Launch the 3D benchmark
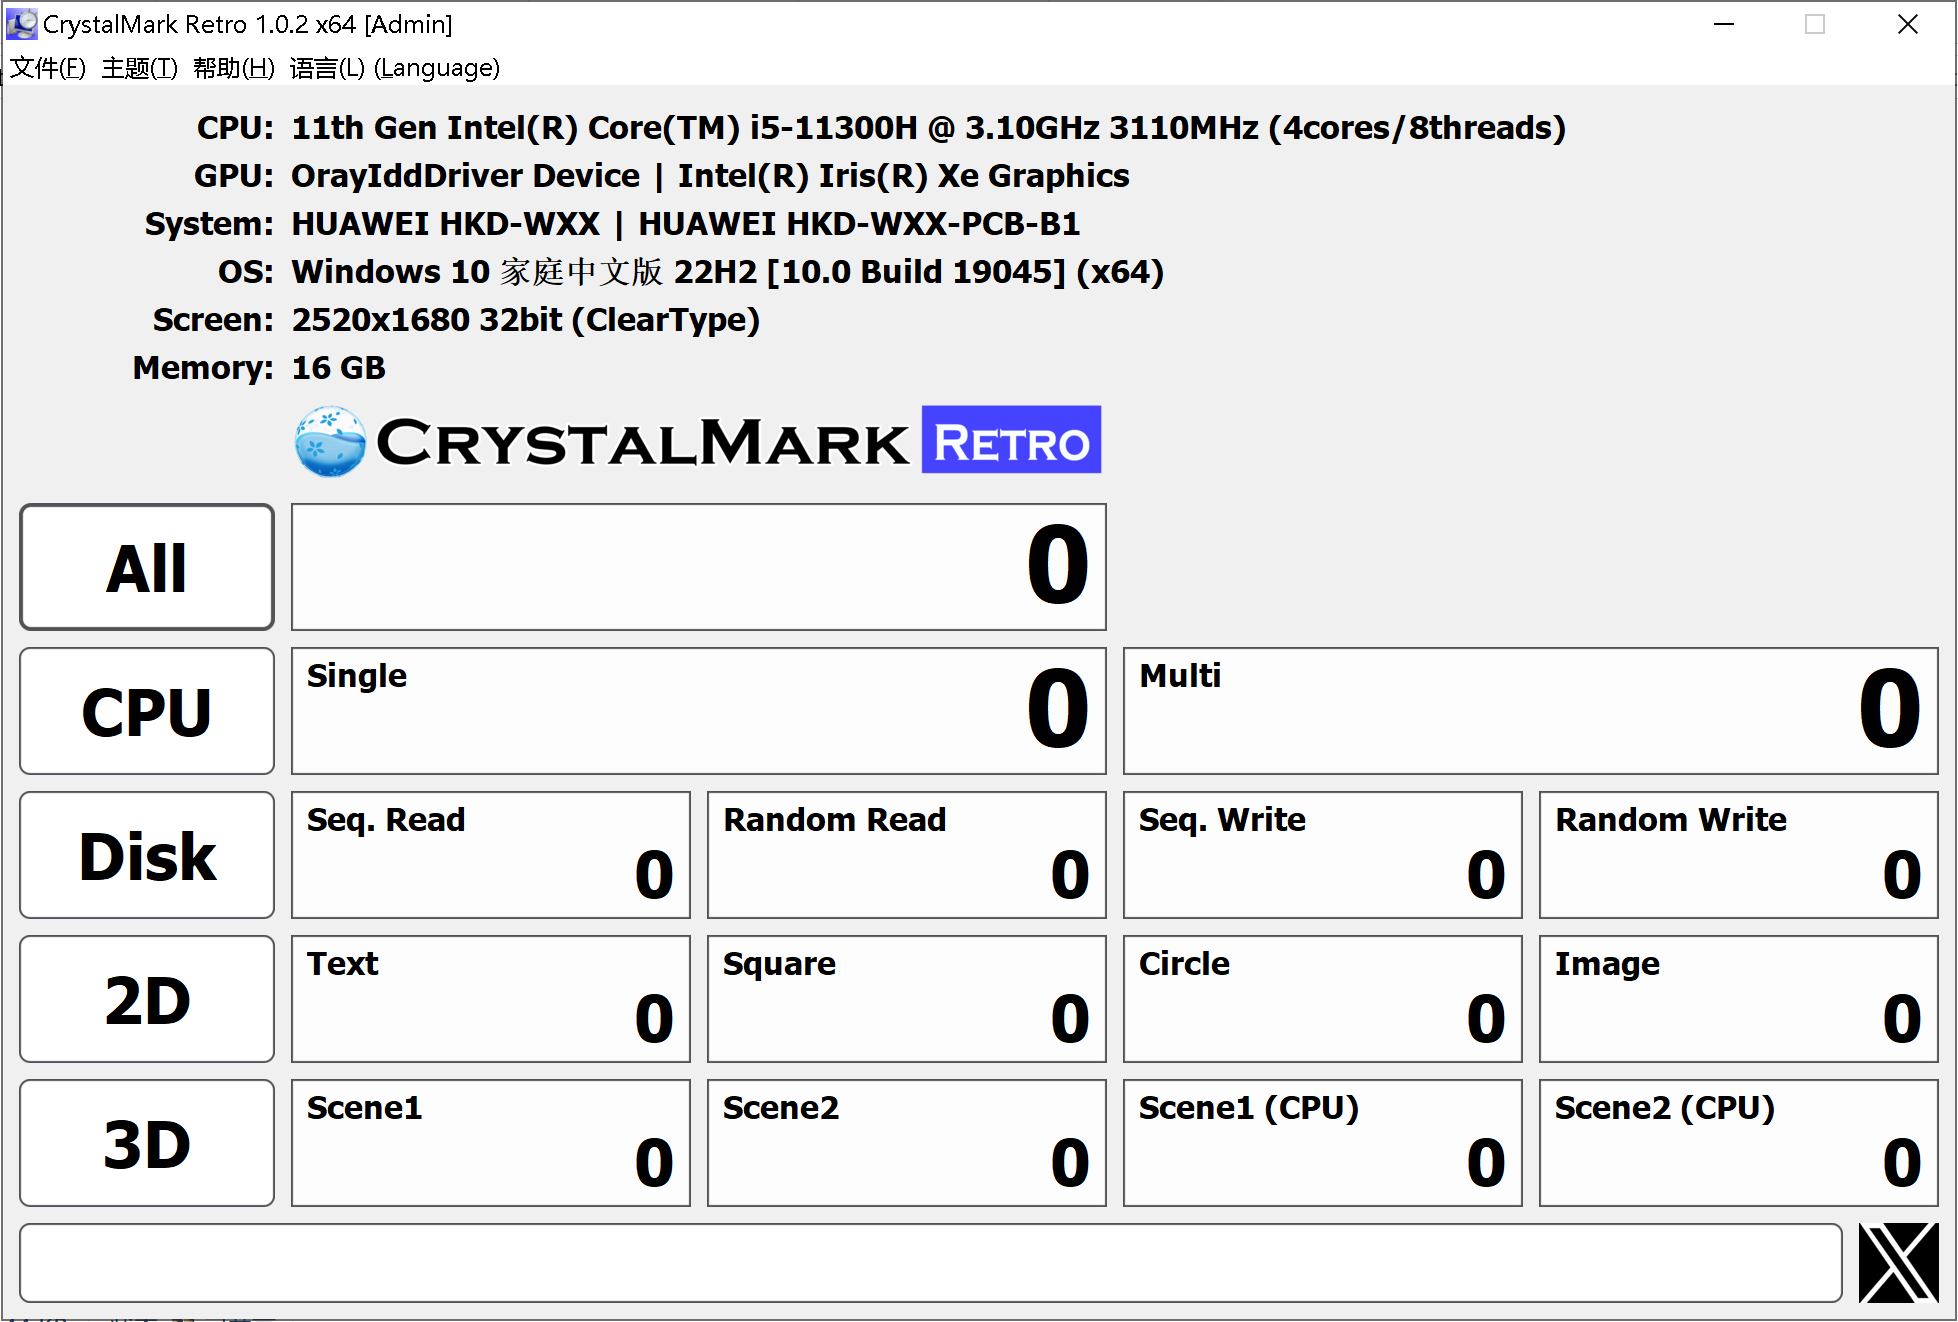 pyautogui.click(x=147, y=1143)
